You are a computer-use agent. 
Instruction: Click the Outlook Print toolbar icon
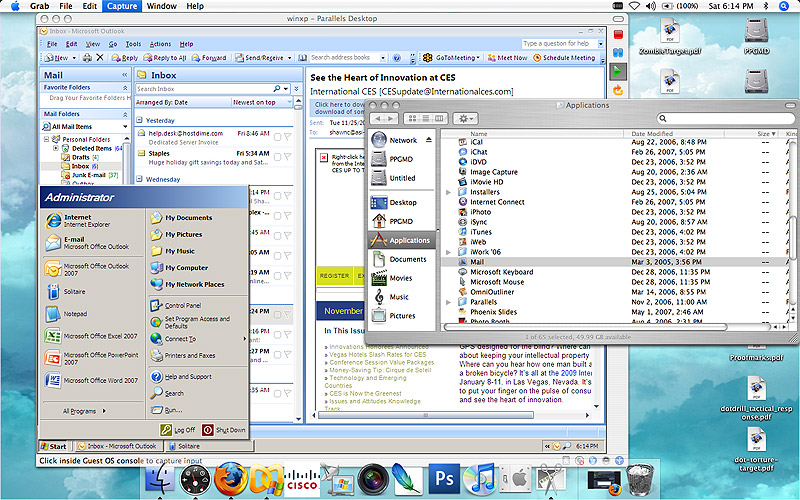point(87,58)
